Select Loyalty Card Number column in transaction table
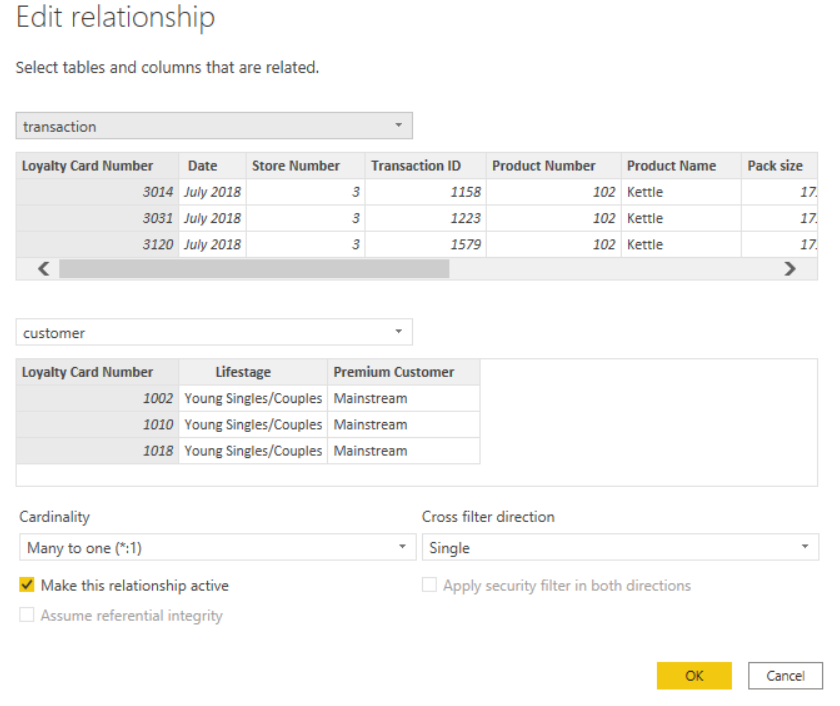This screenshot has height=706, width=840. coord(88,166)
